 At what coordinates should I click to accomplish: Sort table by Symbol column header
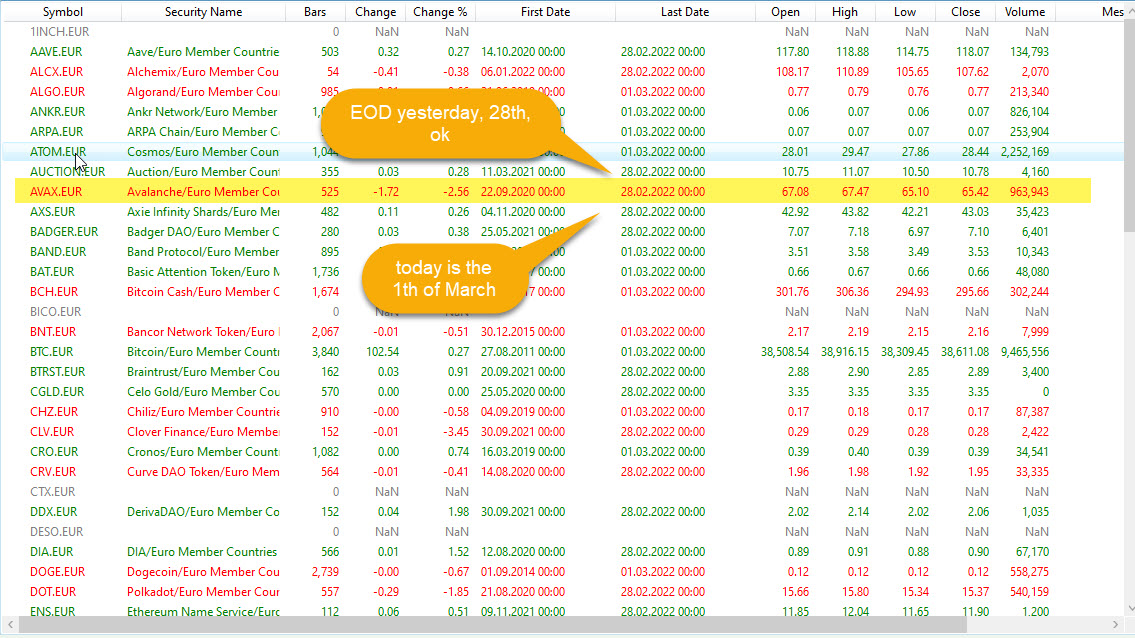(x=62, y=12)
